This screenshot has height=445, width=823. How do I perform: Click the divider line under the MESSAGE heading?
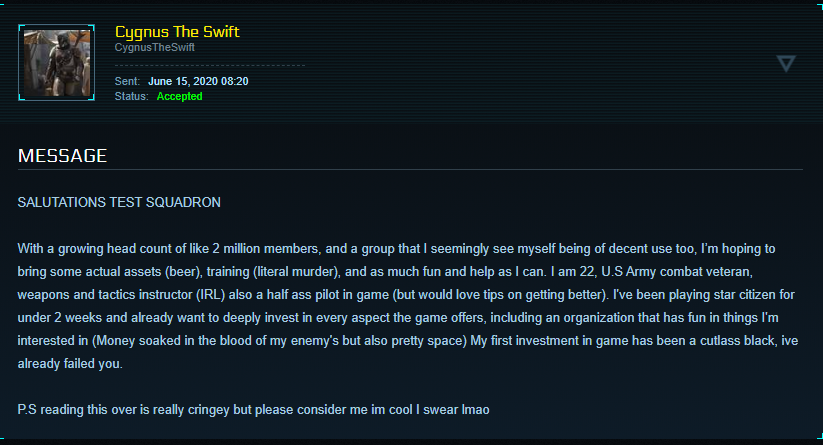(x=410, y=170)
